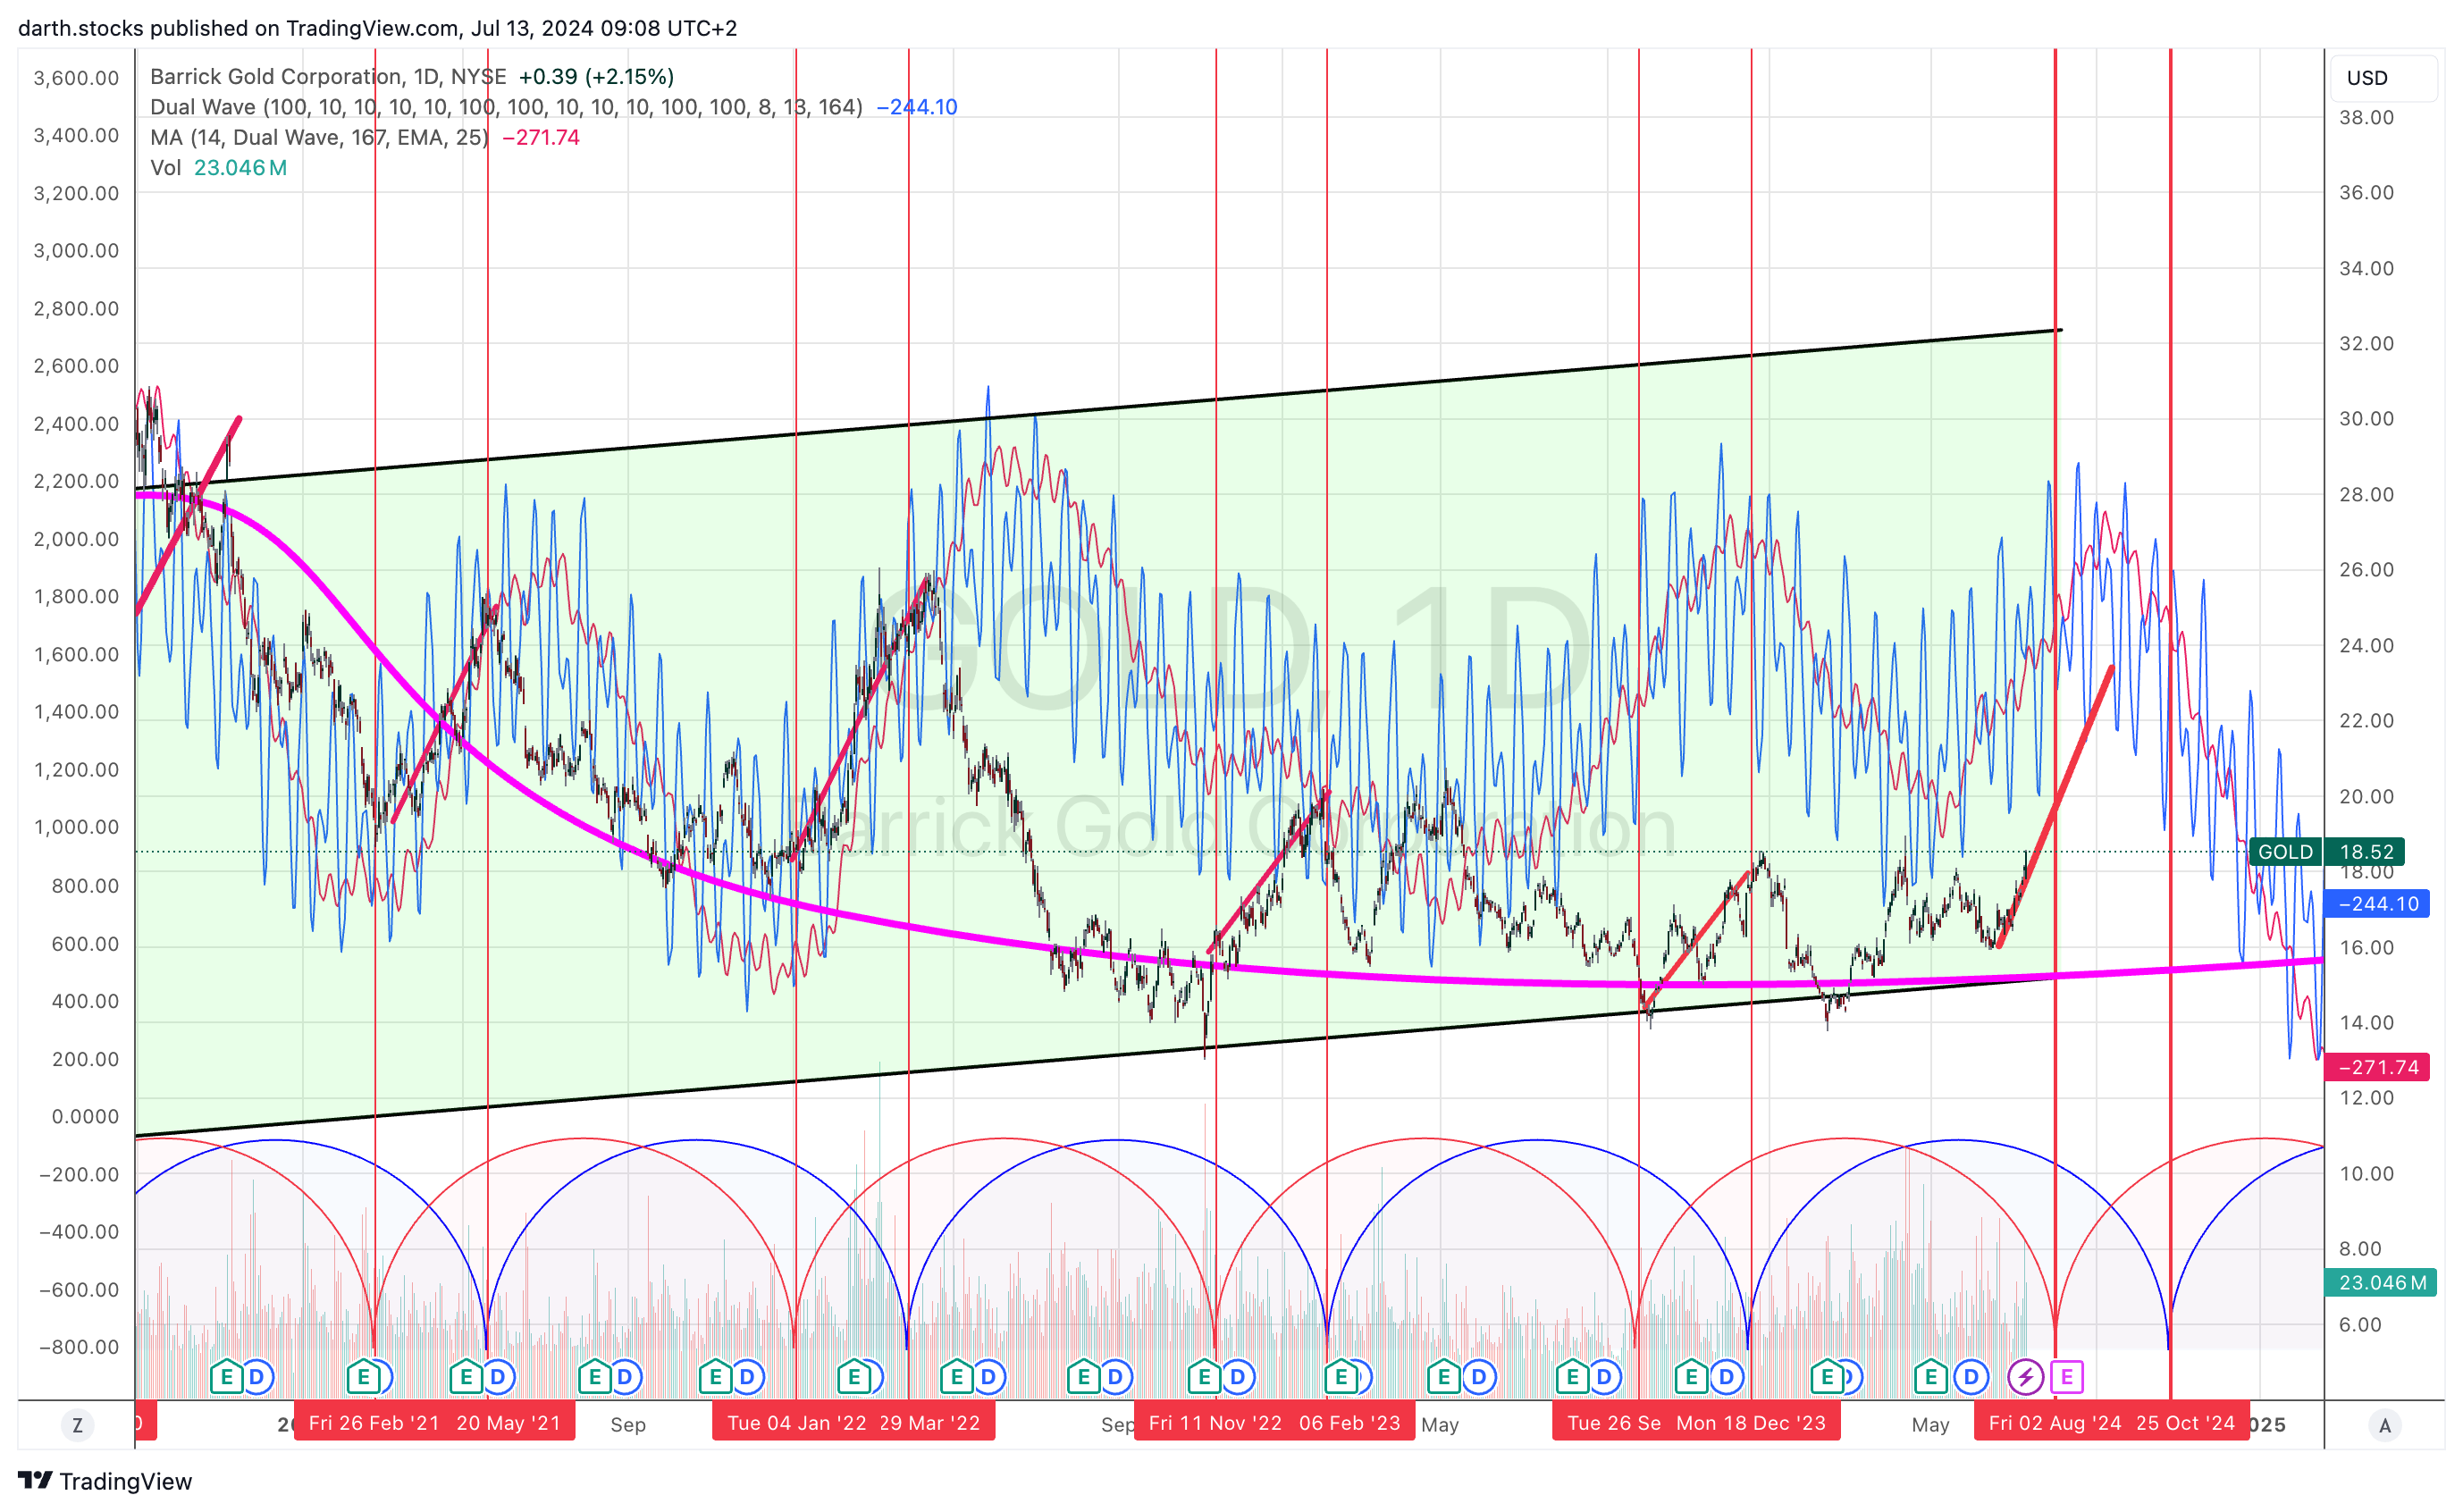Select the '29 Mar '22' date label
This screenshot has height=1512, width=2463.
click(929, 1423)
